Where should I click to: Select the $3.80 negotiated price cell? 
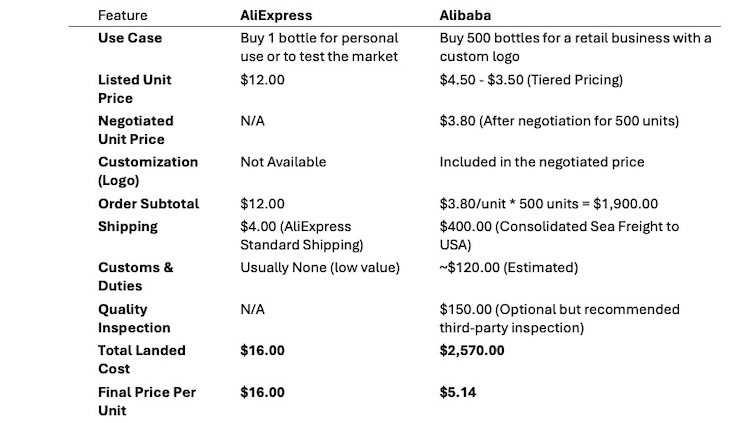(559, 121)
